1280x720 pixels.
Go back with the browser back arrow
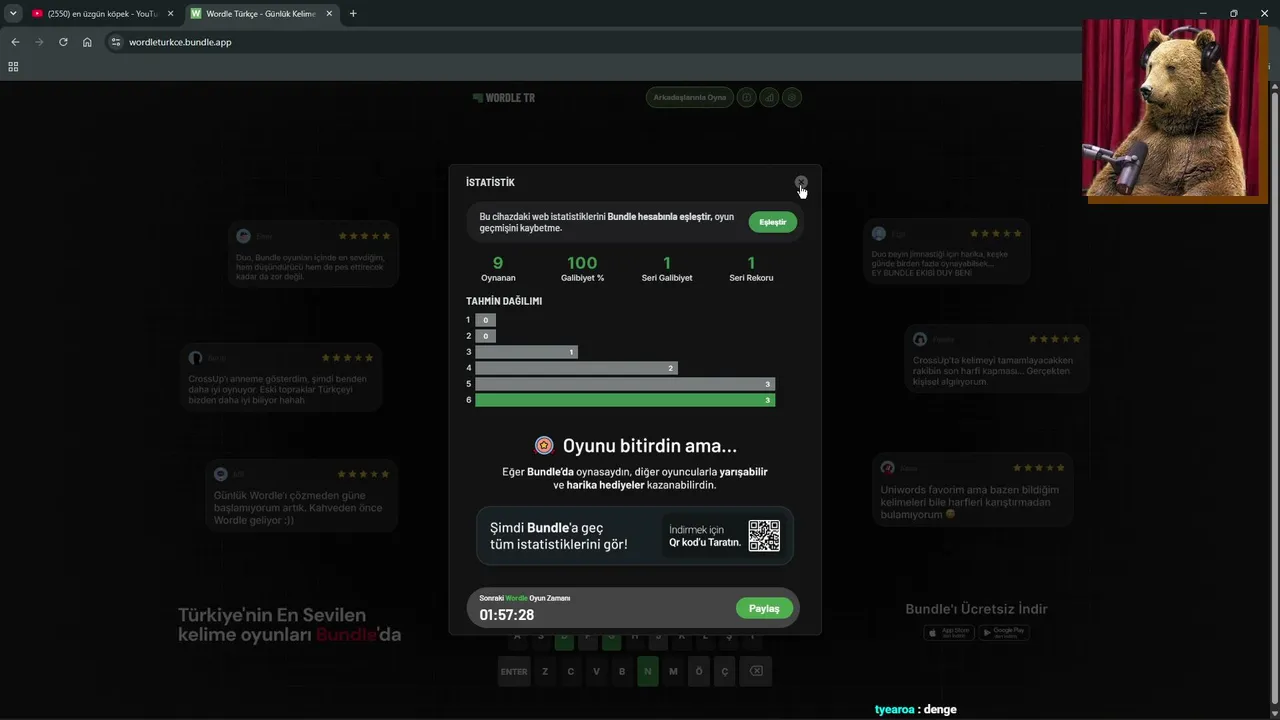tap(15, 42)
